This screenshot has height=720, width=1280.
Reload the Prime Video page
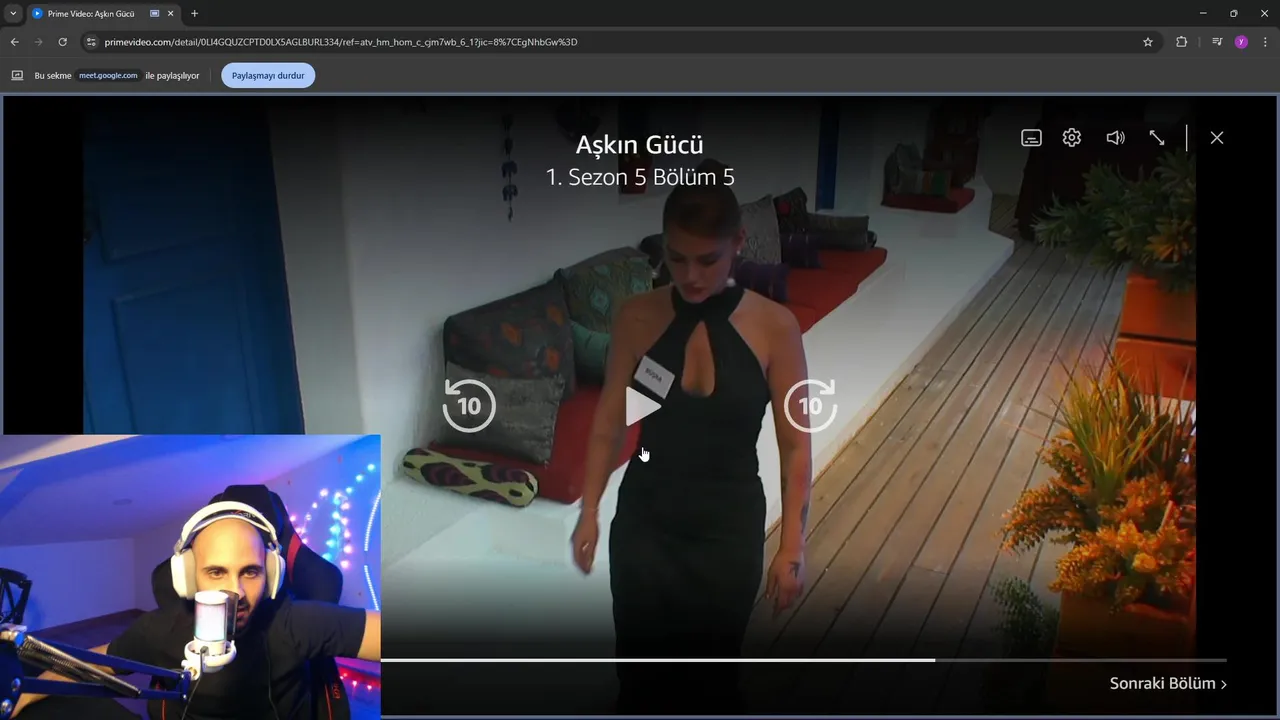tap(63, 42)
